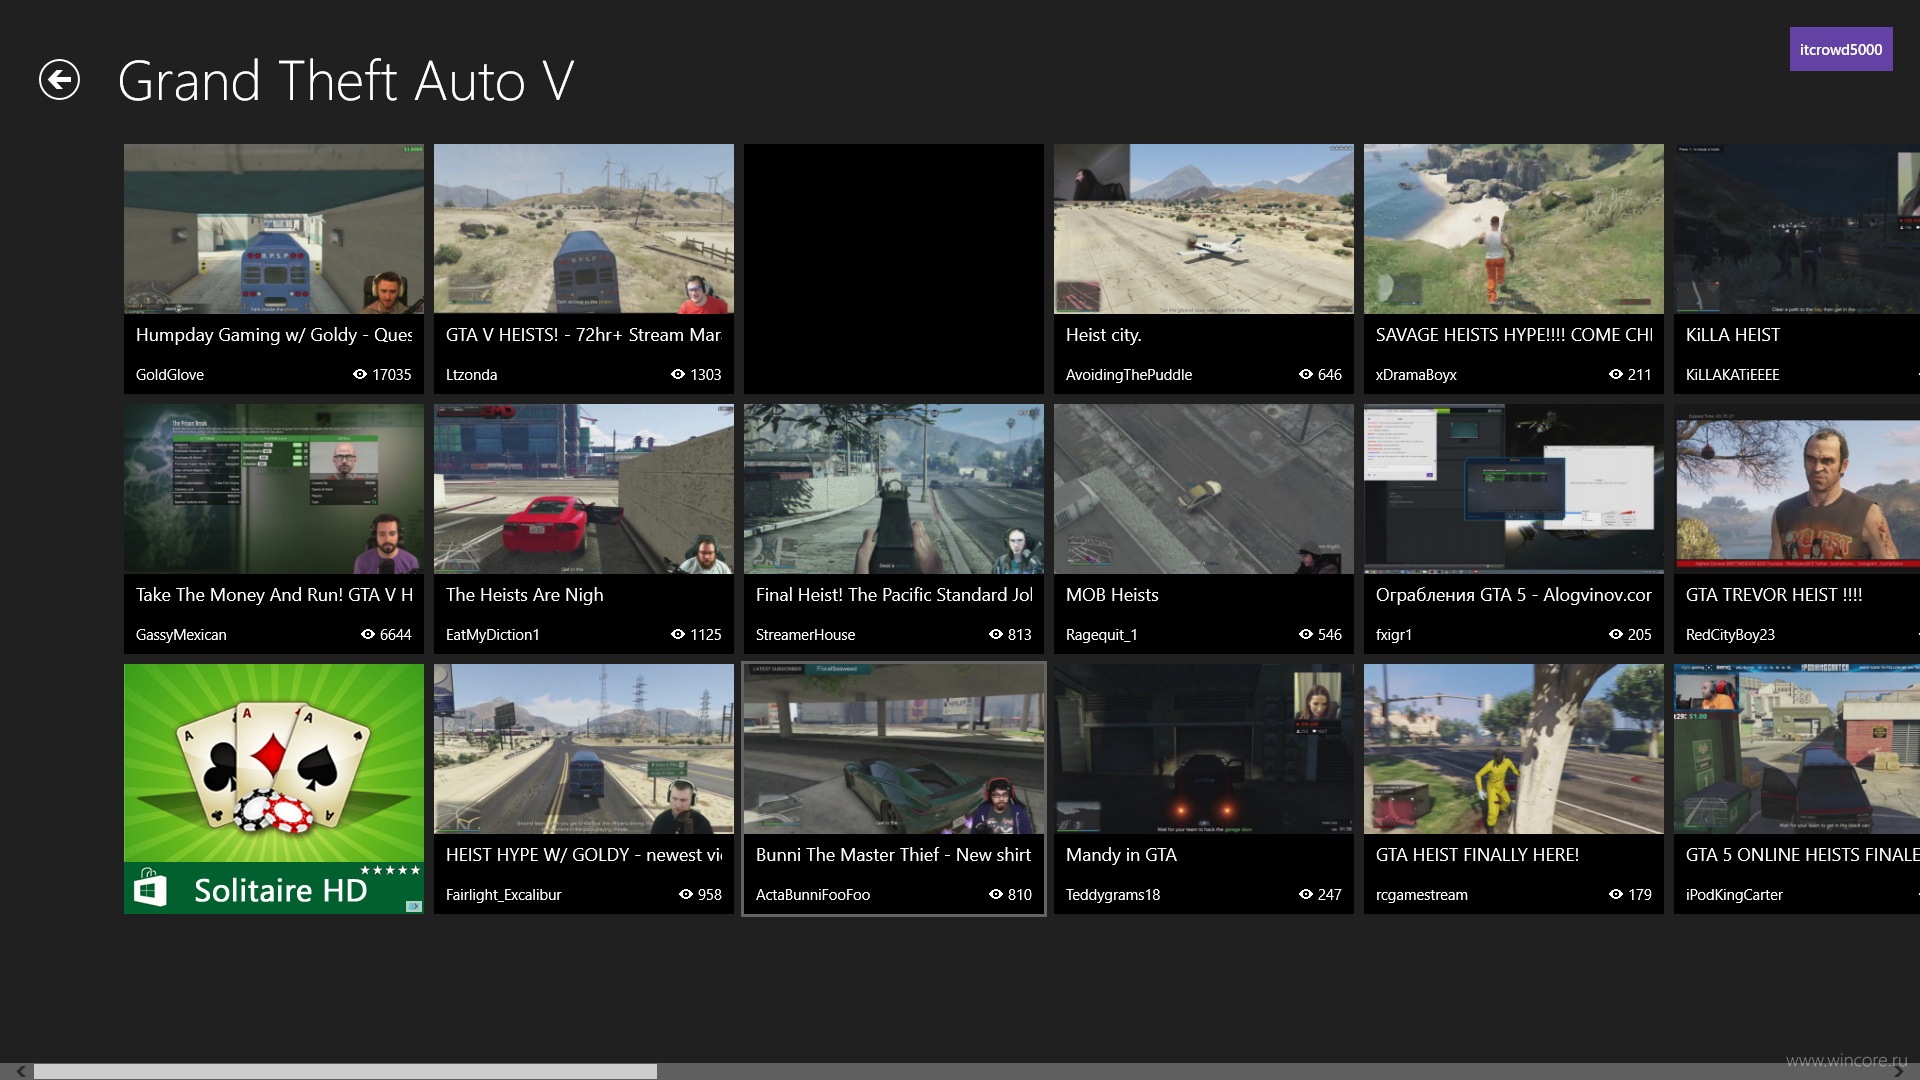Click the eye icon beside 205 viewers

[1616, 634]
